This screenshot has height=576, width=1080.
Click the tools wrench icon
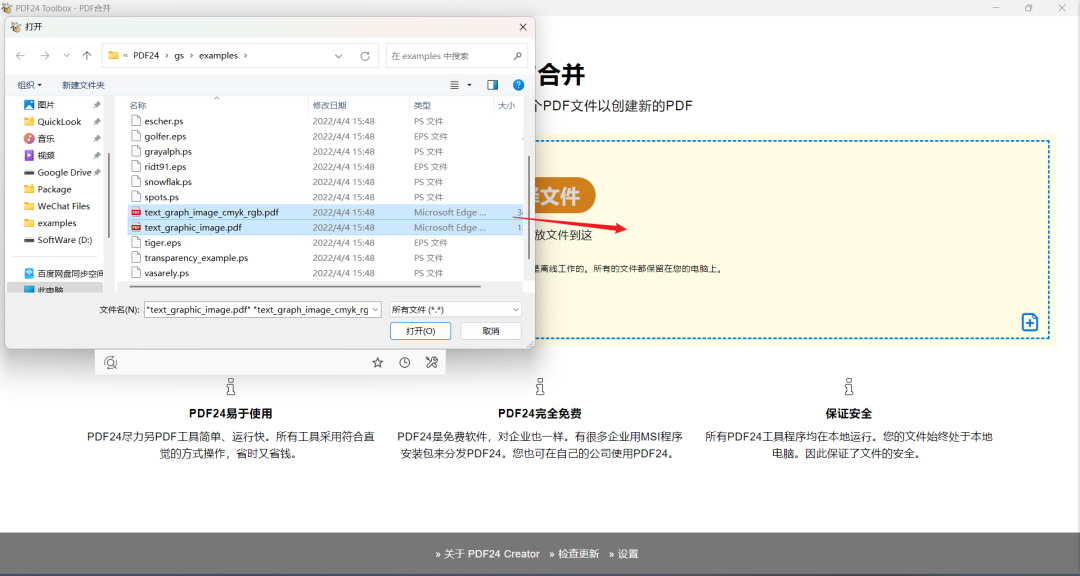coord(431,362)
